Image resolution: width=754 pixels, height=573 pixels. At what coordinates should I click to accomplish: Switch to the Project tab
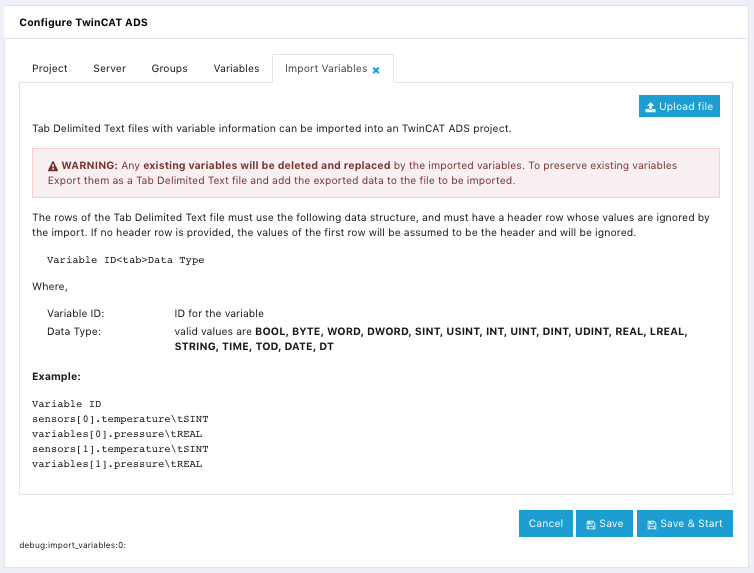[50, 68]
